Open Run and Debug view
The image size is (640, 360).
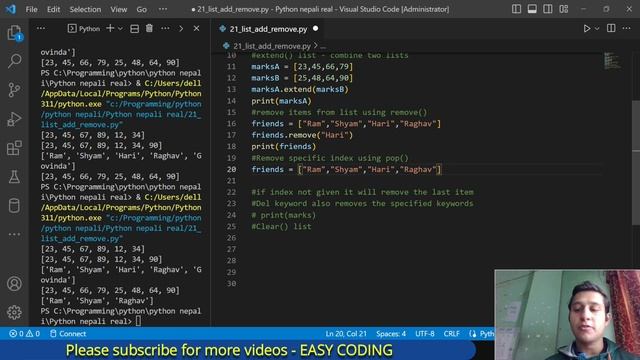pyautogui.click(x=14, y=119)
